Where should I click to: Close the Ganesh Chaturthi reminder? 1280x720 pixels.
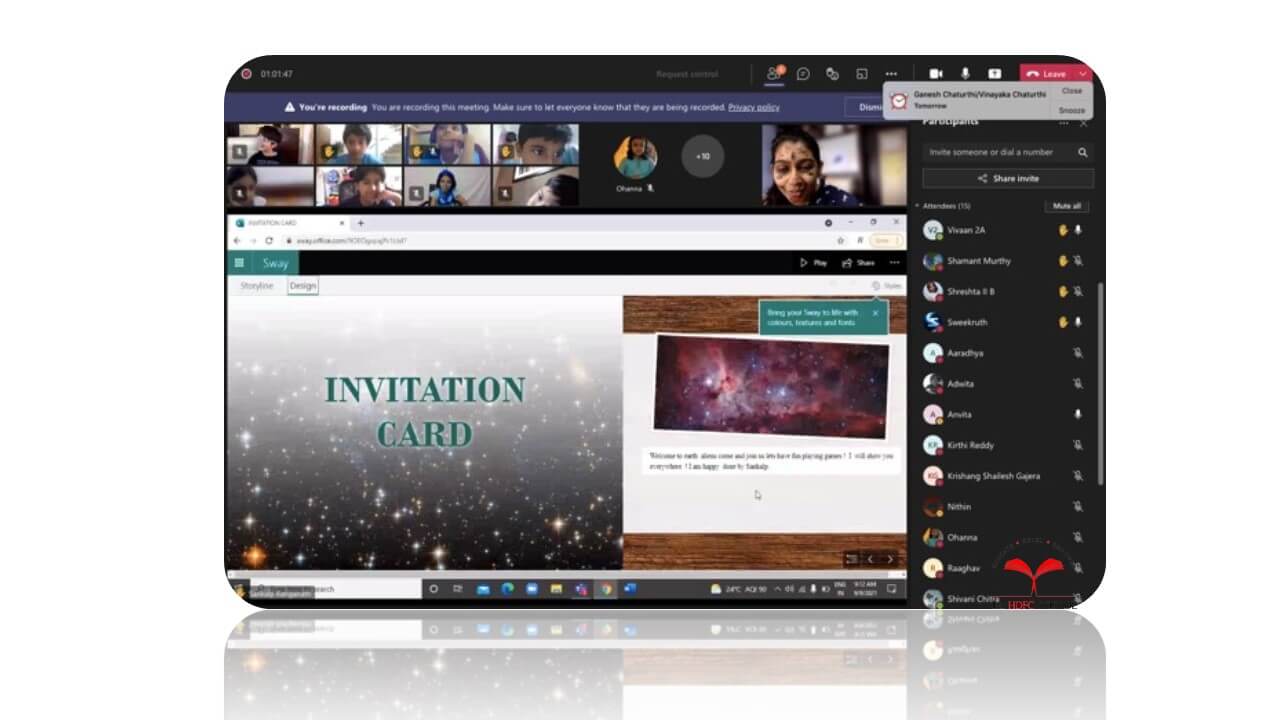pos(1072,91)
